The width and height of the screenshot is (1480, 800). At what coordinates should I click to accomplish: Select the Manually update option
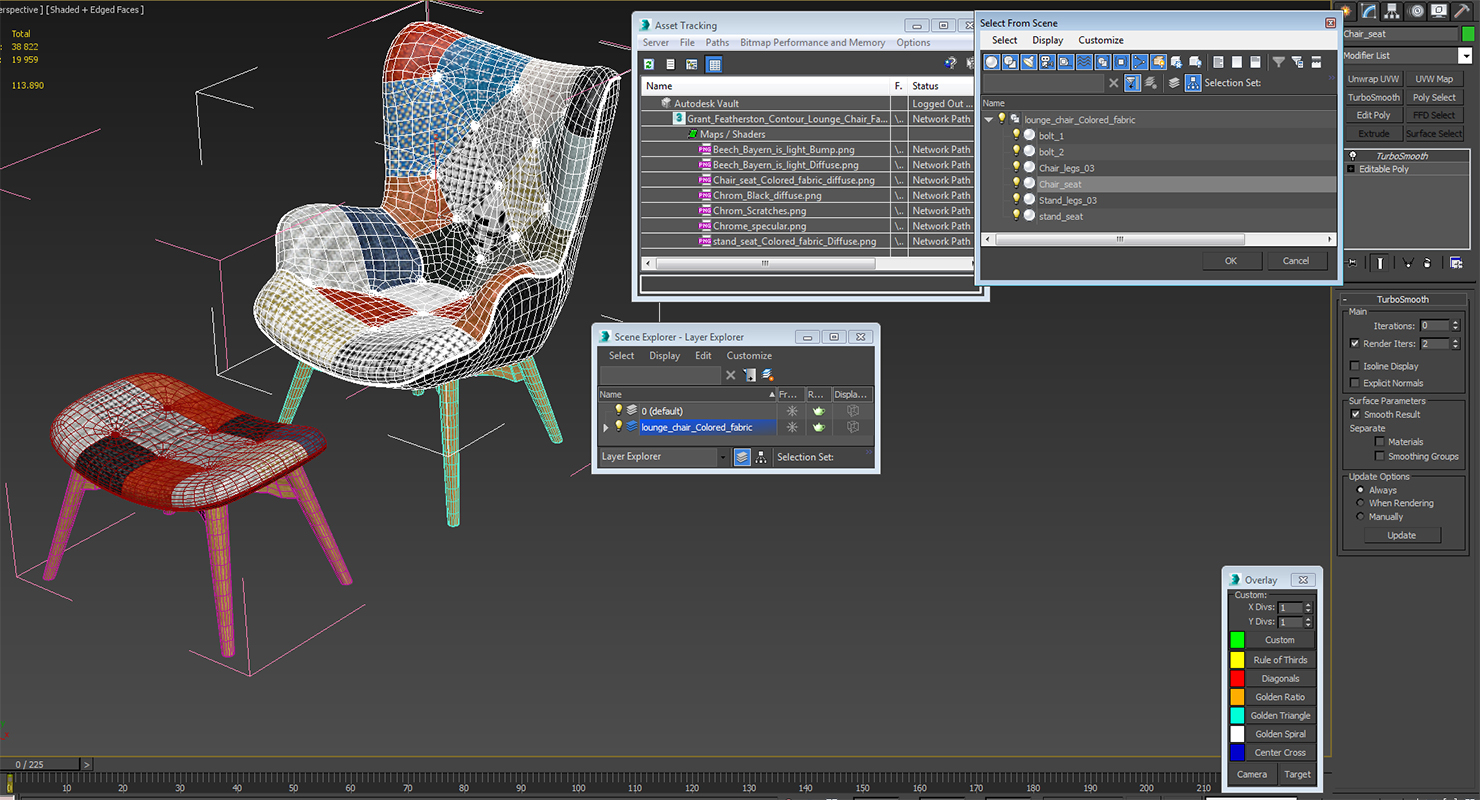coord(1360,517)
